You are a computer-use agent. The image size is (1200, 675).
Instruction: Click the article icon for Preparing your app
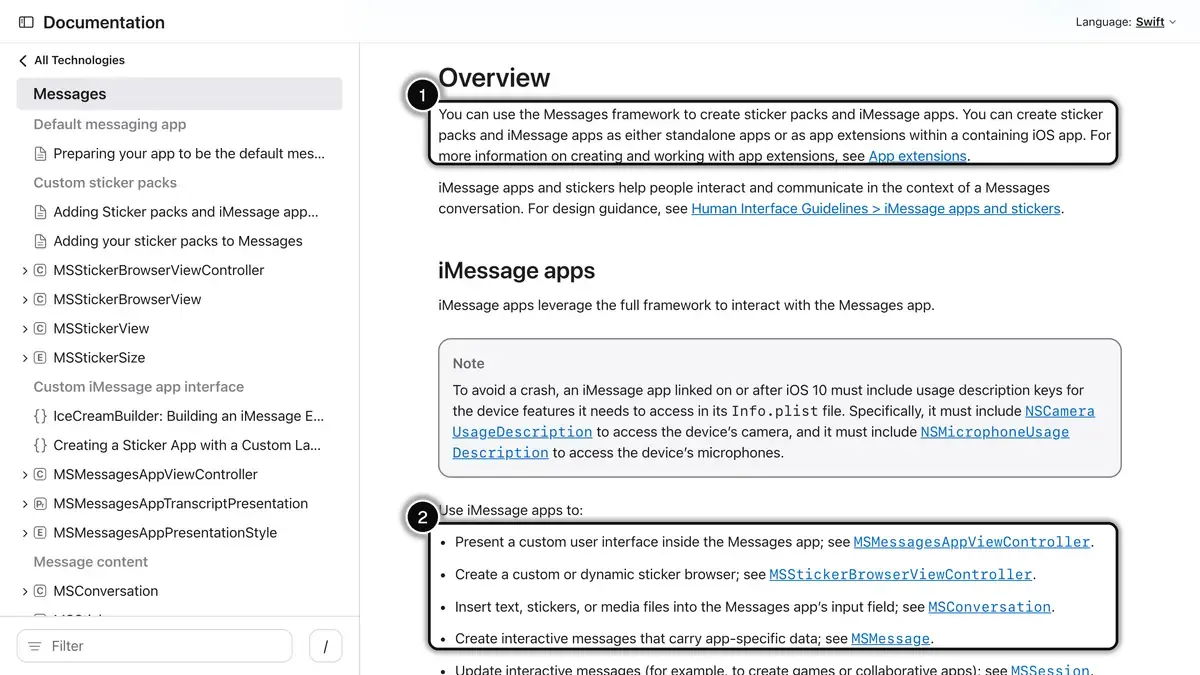click(x=40, y=154)
